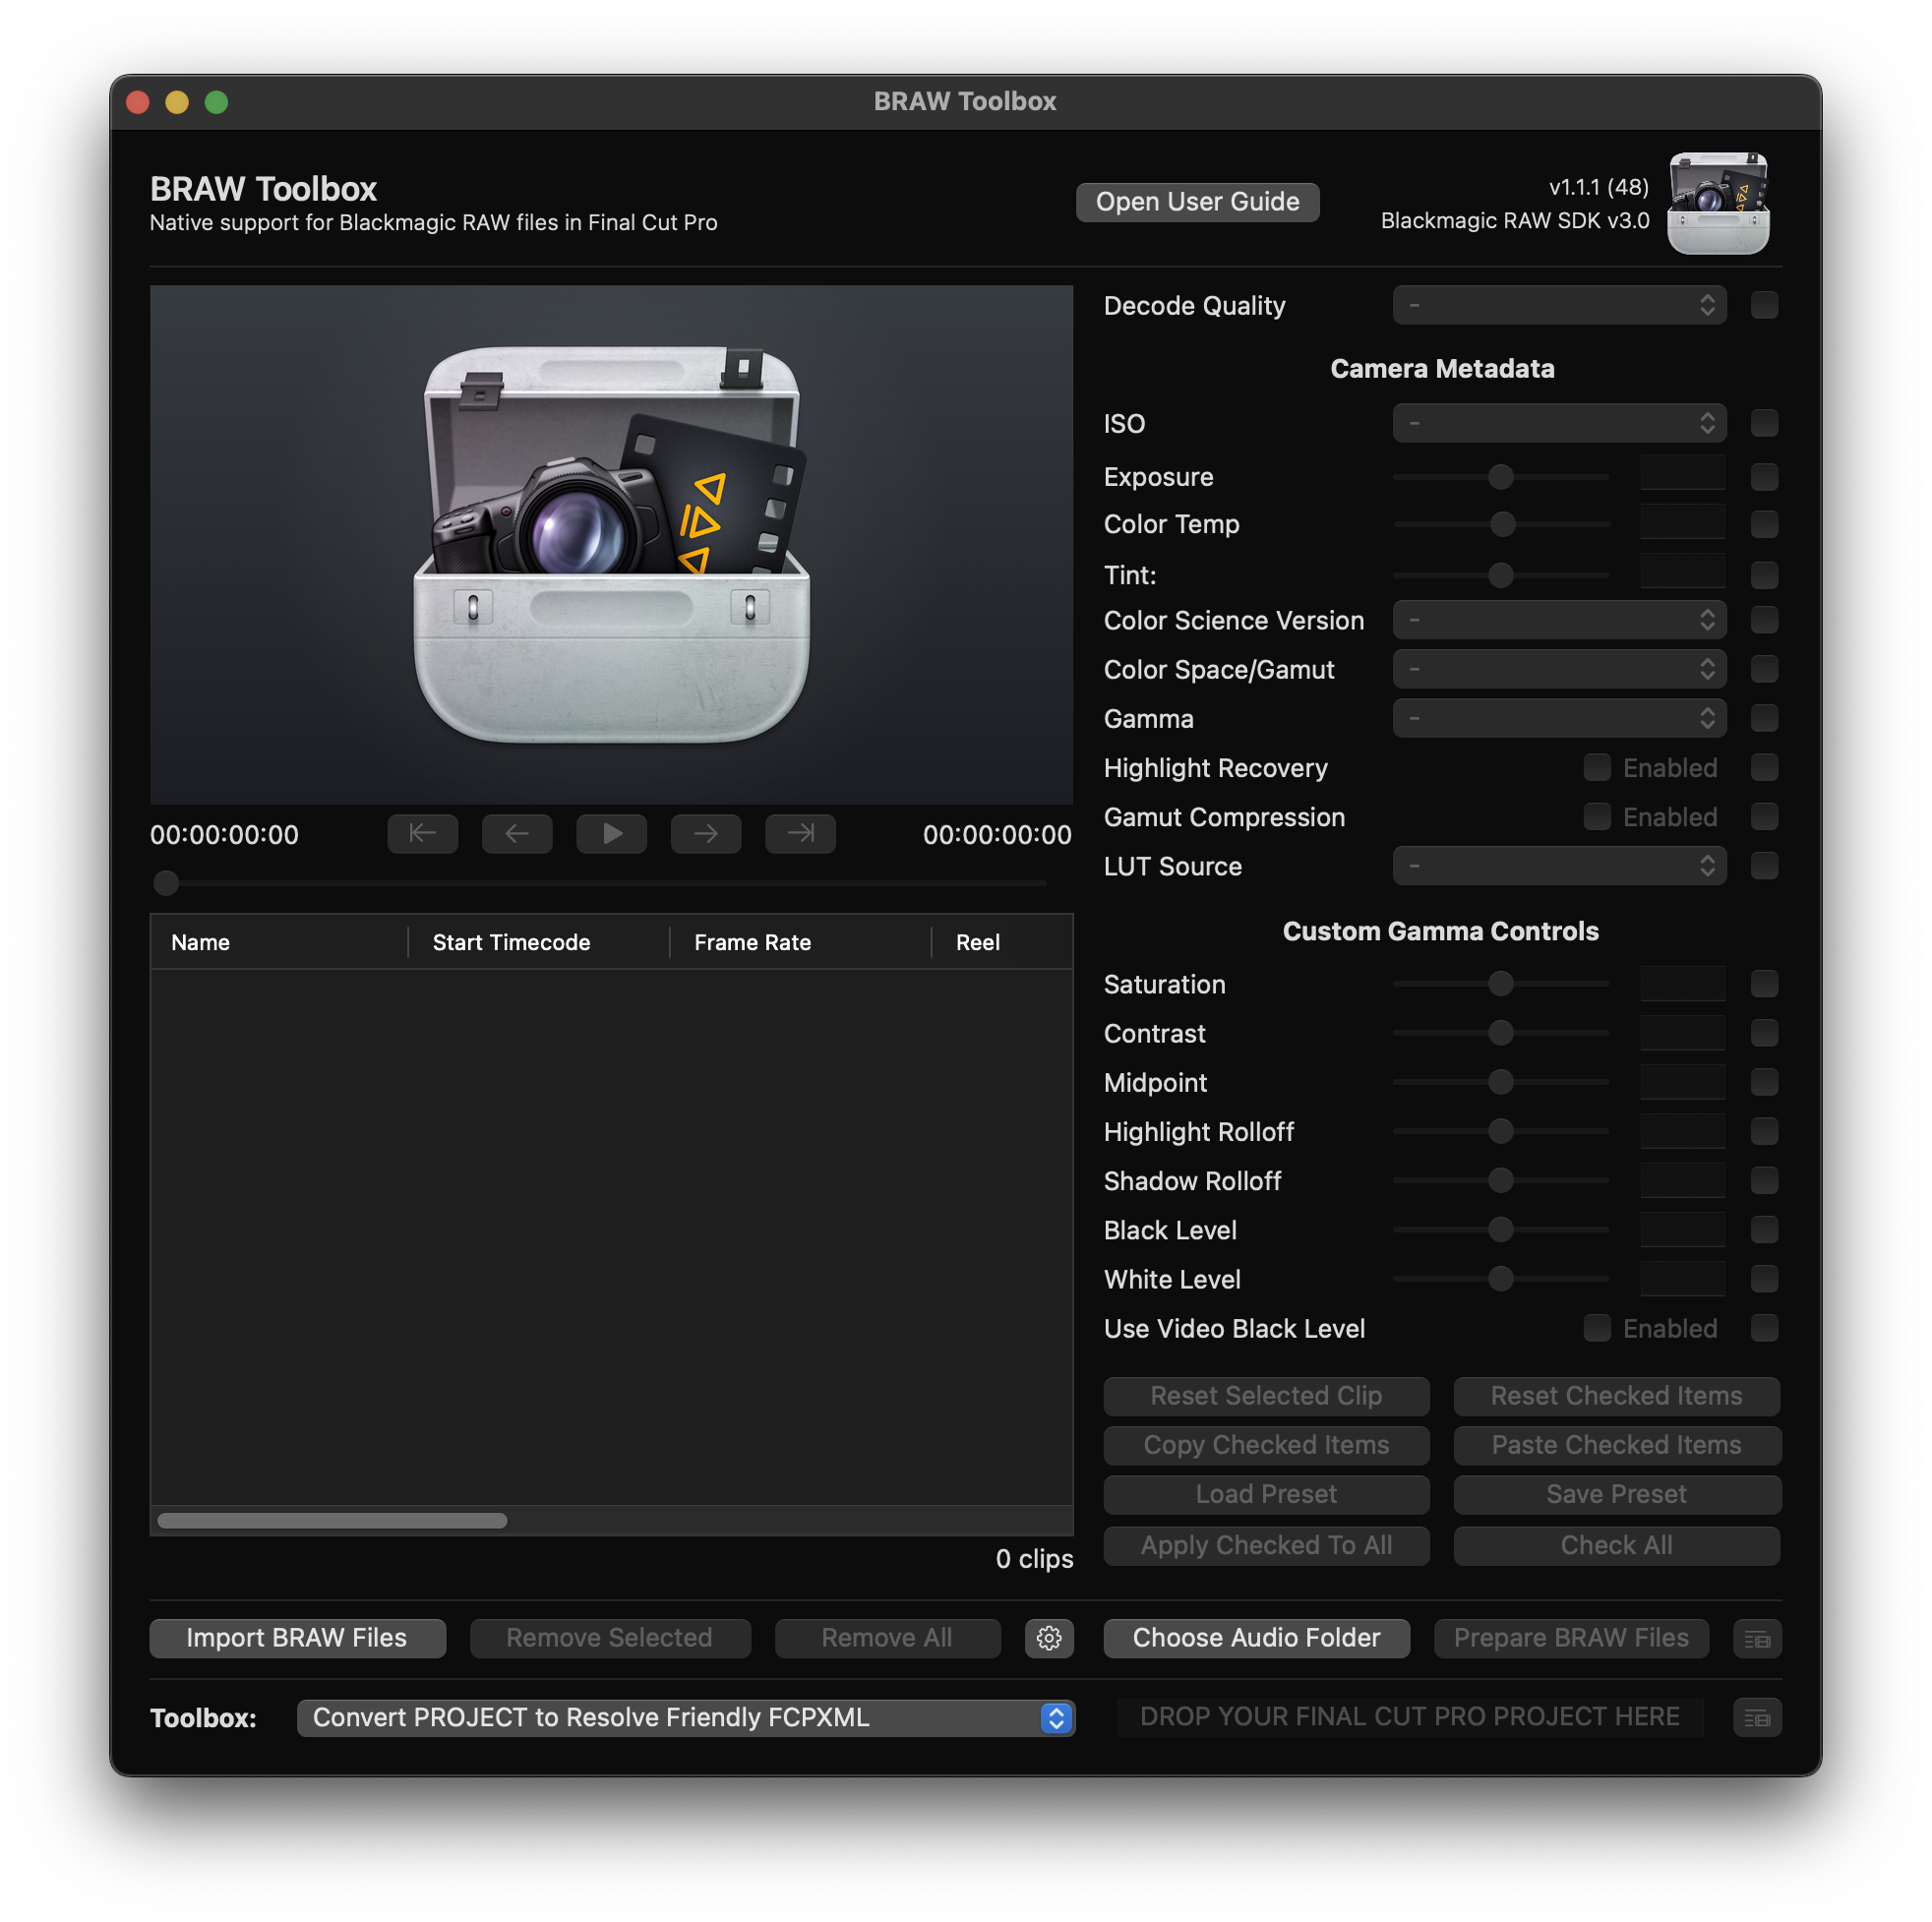Open the Color Space/Gamut dropdown

pos(1558,669)
